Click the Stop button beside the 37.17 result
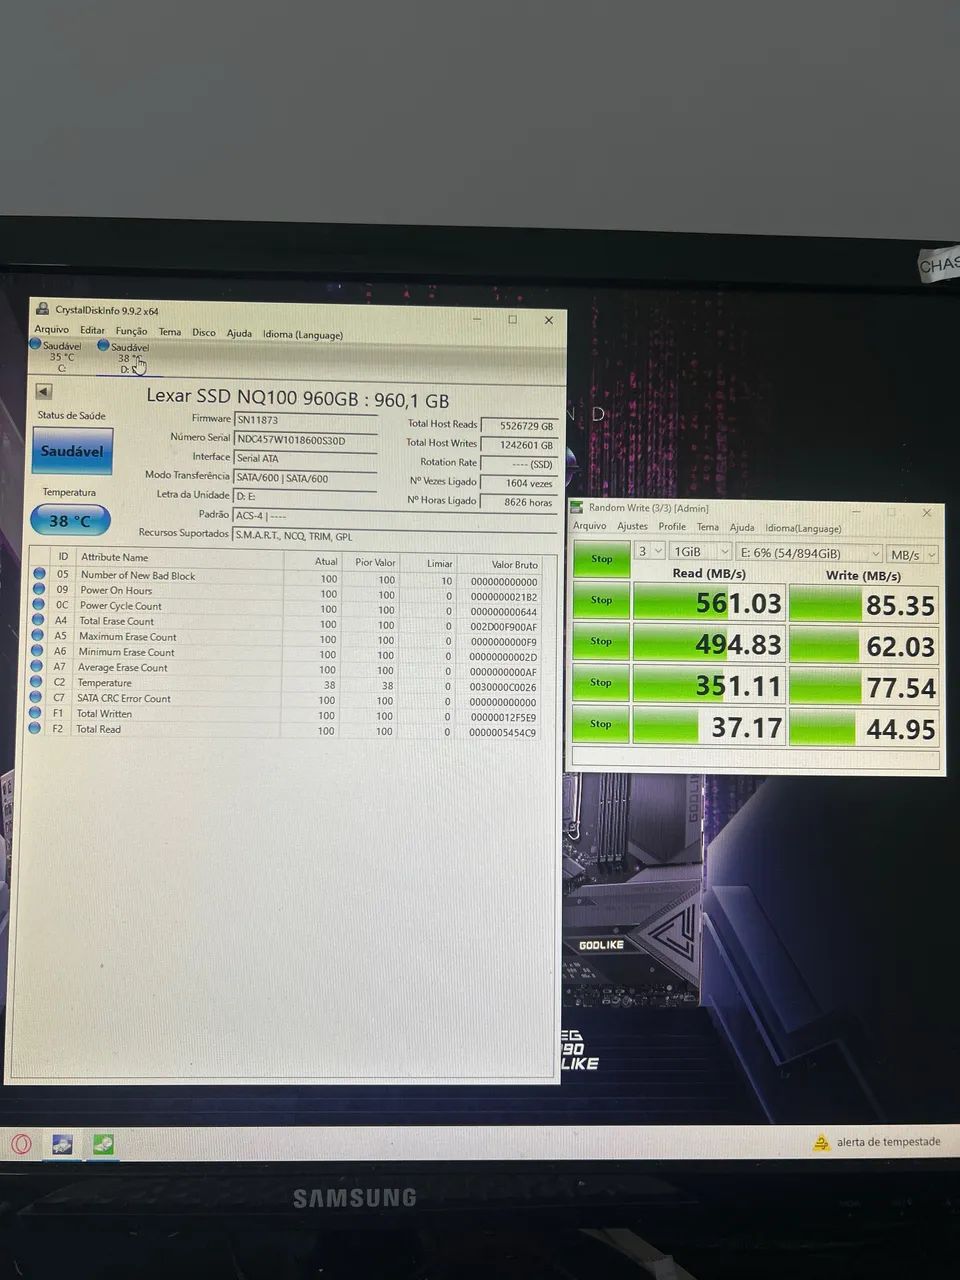Image resolution: width=960 pixels, height=1280 pixels. 601,724
